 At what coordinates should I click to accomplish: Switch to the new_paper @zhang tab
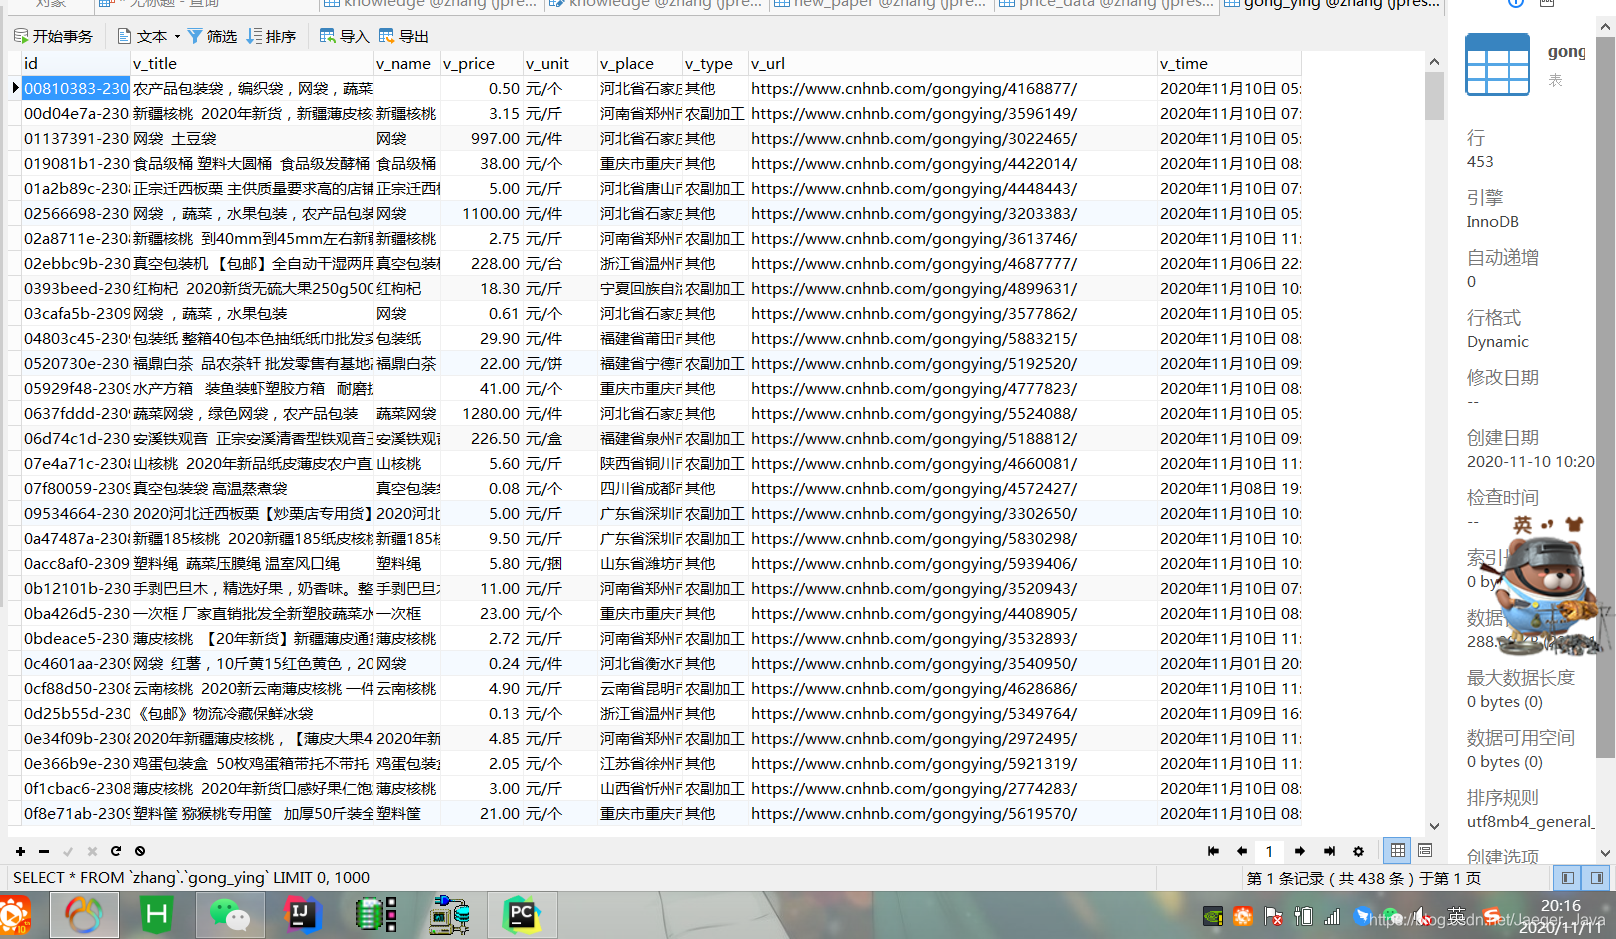pos(880,4)
